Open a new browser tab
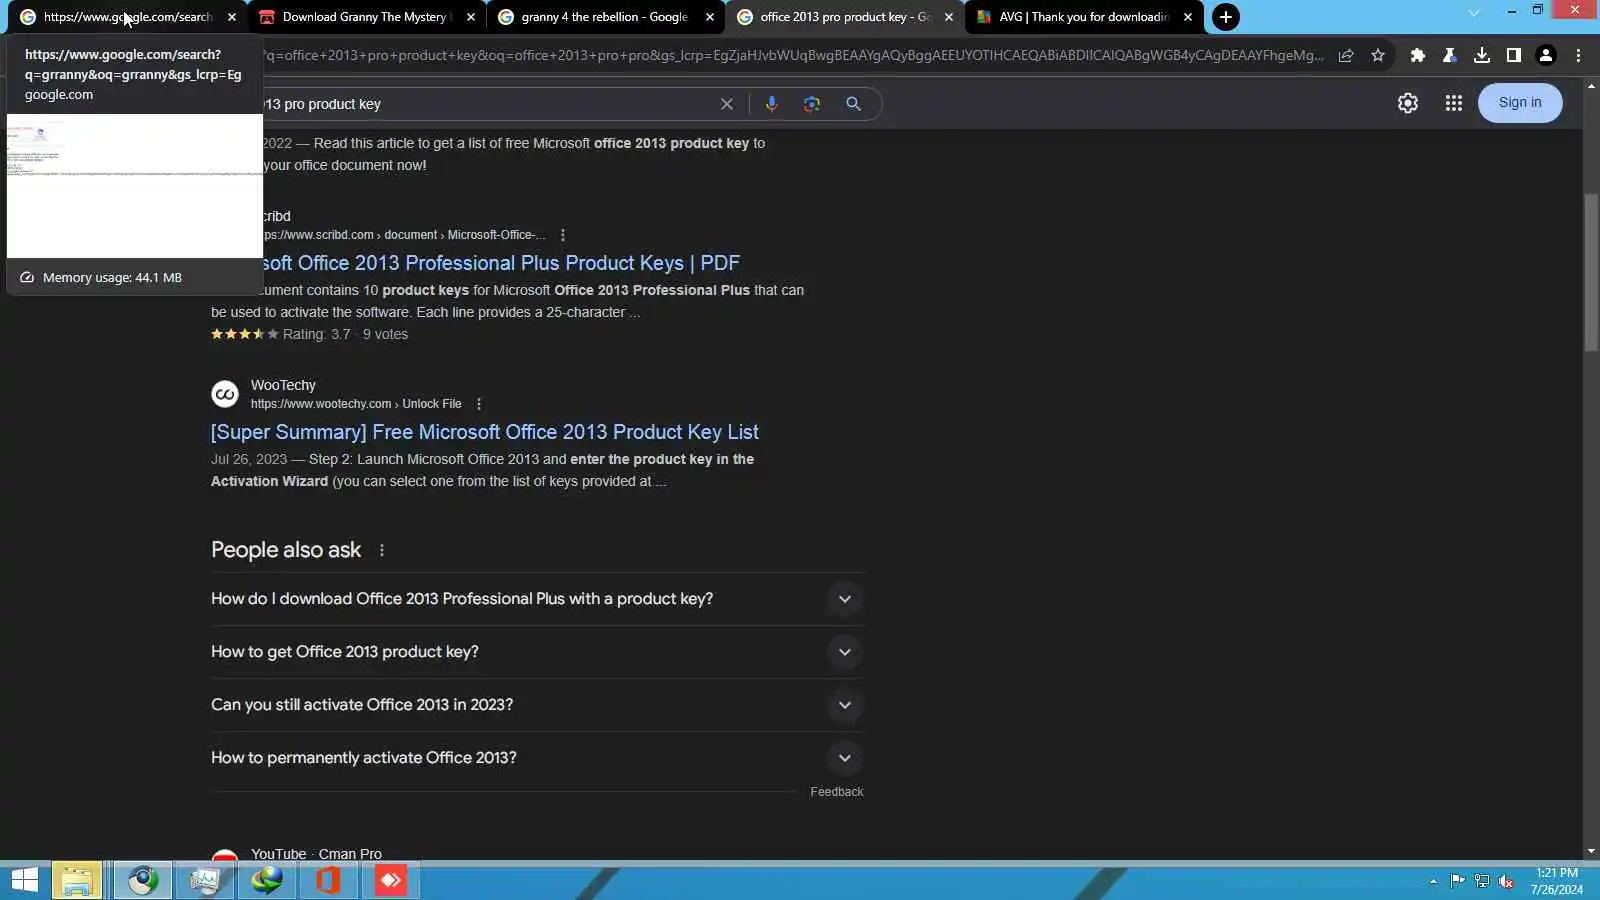The width and height of the screenshot is (1600, 900). [1225, 17]
